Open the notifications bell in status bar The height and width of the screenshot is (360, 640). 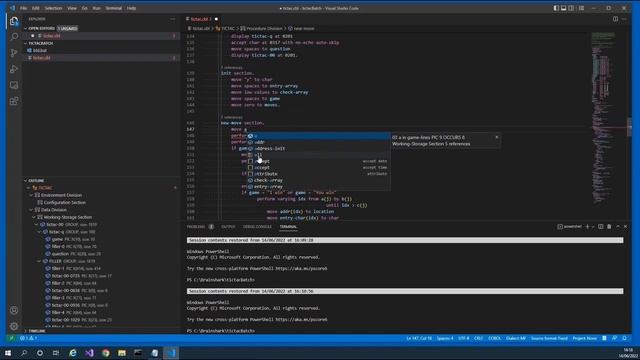(624, 338)
